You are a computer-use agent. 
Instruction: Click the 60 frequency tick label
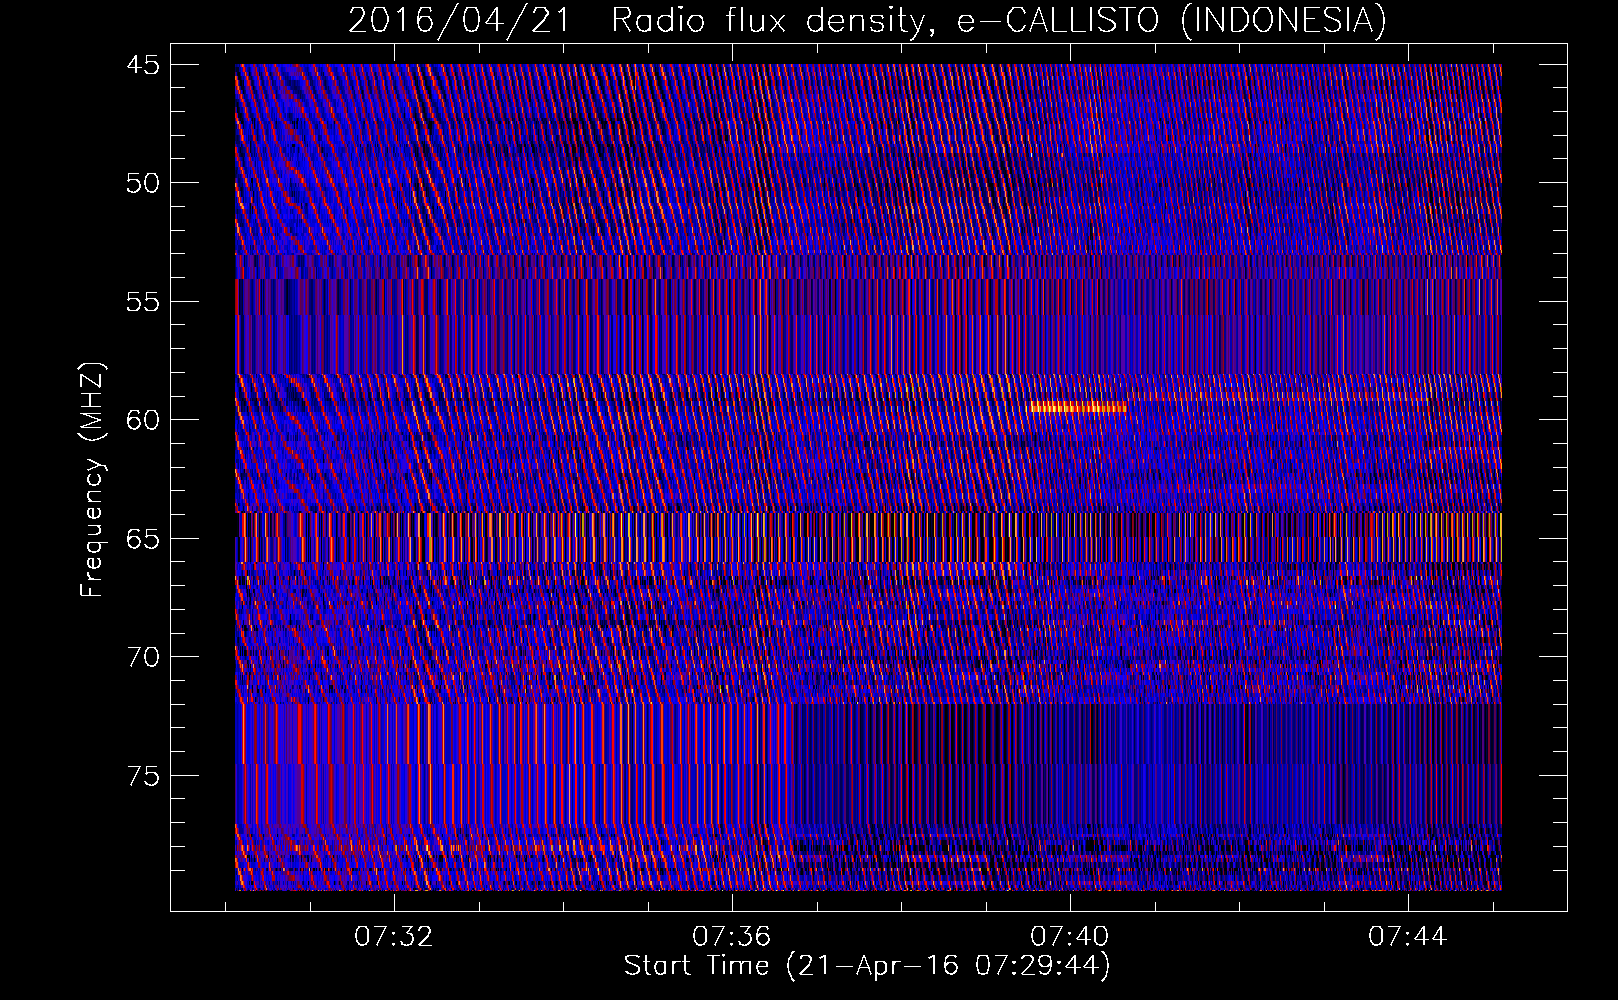tap(142, 420)
